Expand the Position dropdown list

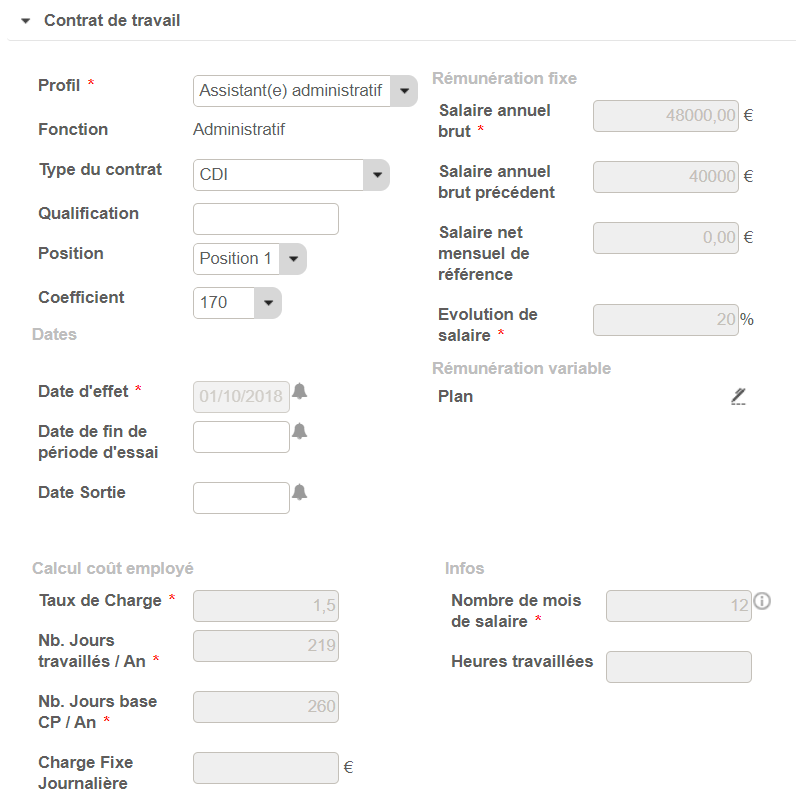click(293, 258)
